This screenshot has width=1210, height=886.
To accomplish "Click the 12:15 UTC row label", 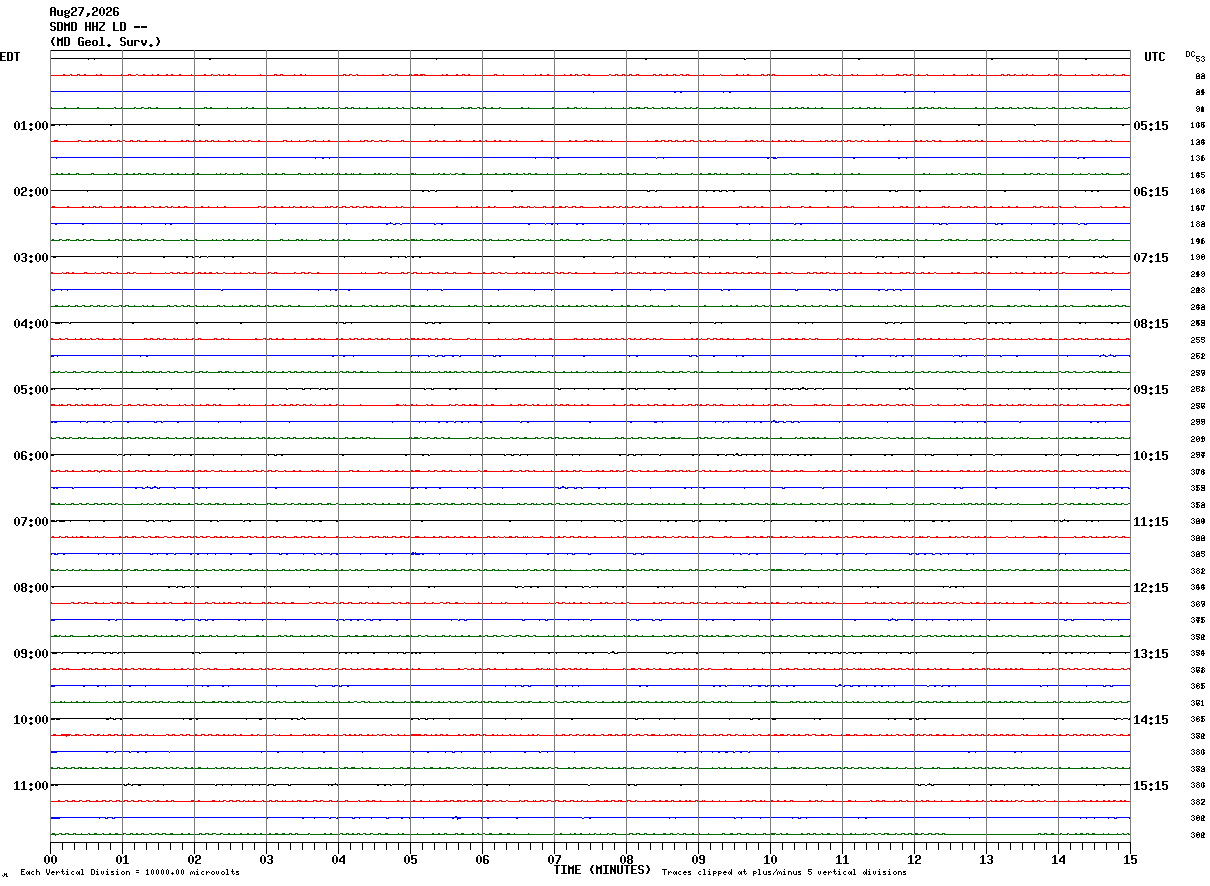I will click(1151, 588).
